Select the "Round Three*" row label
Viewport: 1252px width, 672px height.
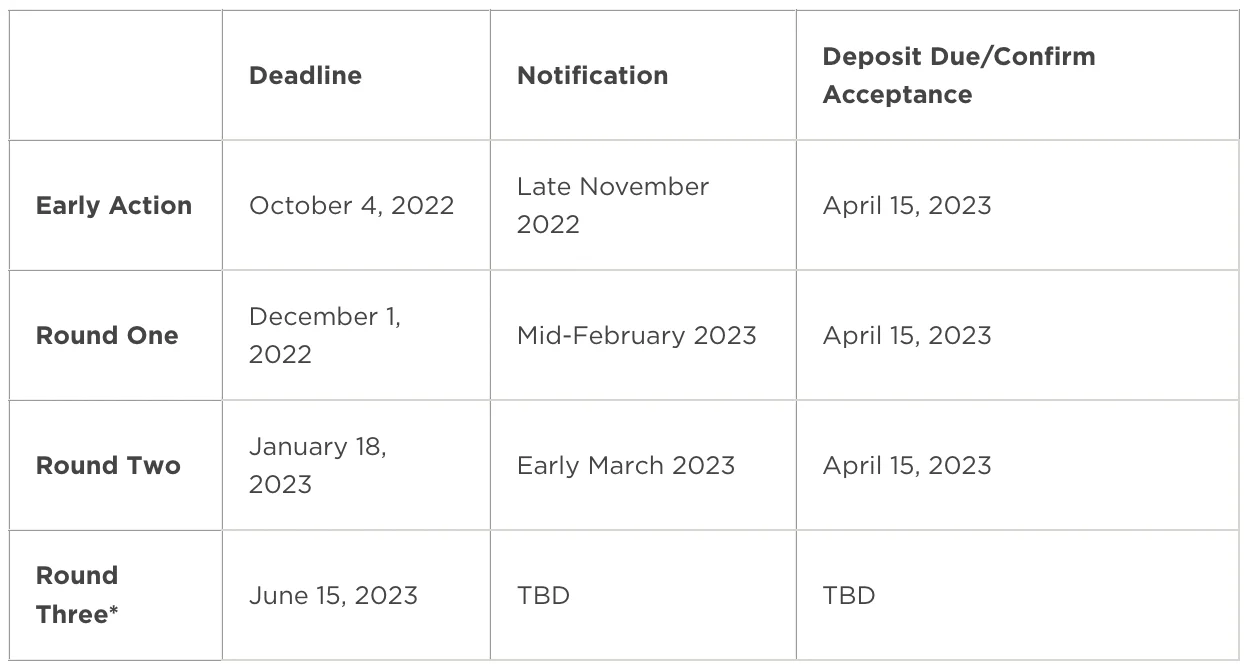click(77, 595)
